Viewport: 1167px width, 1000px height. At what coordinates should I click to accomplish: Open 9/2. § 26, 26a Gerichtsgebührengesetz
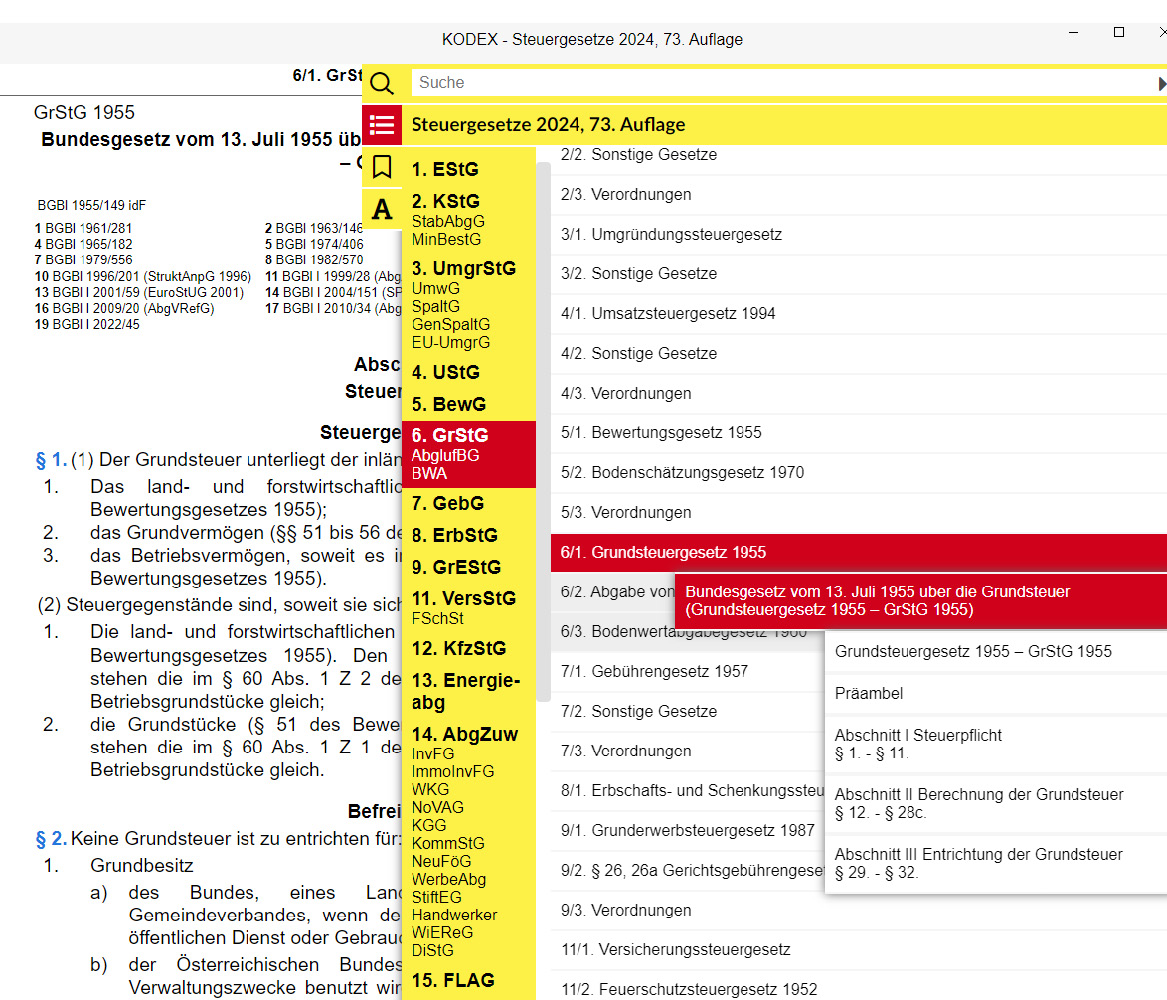tap(688, 871)
